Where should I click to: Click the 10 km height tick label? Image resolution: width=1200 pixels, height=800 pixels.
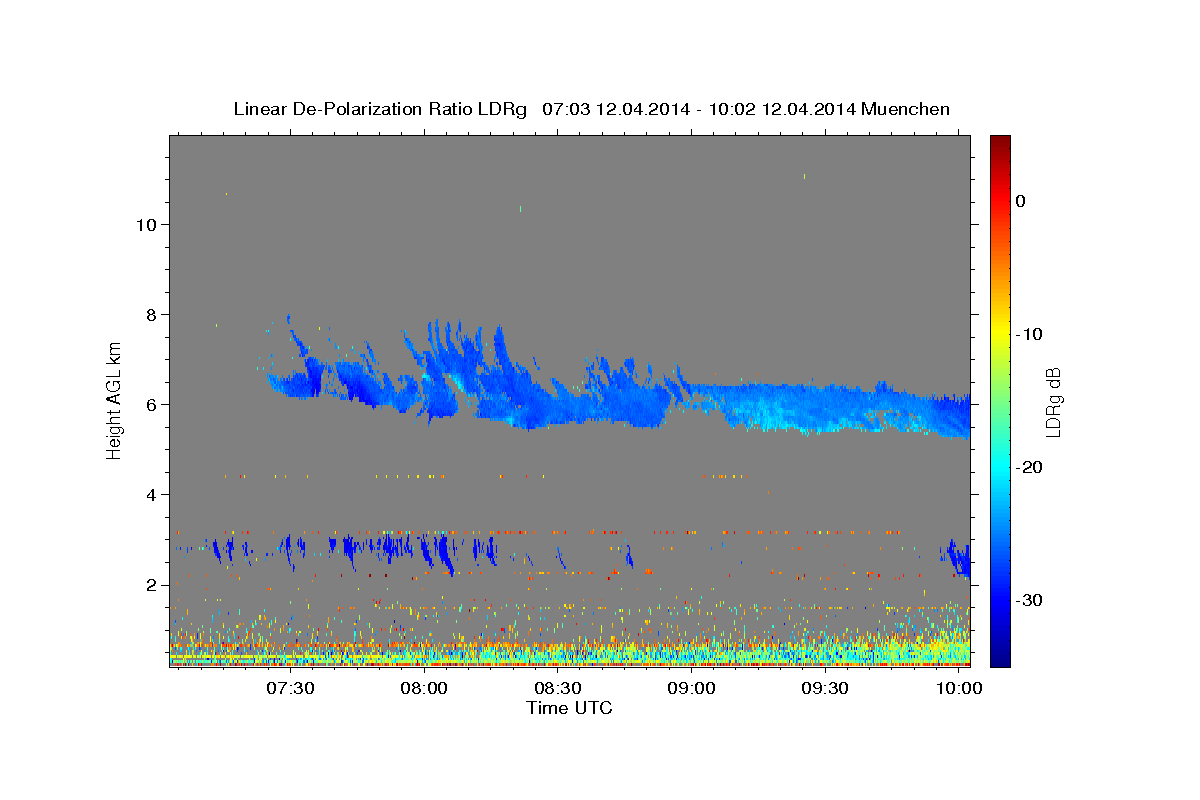144,225
